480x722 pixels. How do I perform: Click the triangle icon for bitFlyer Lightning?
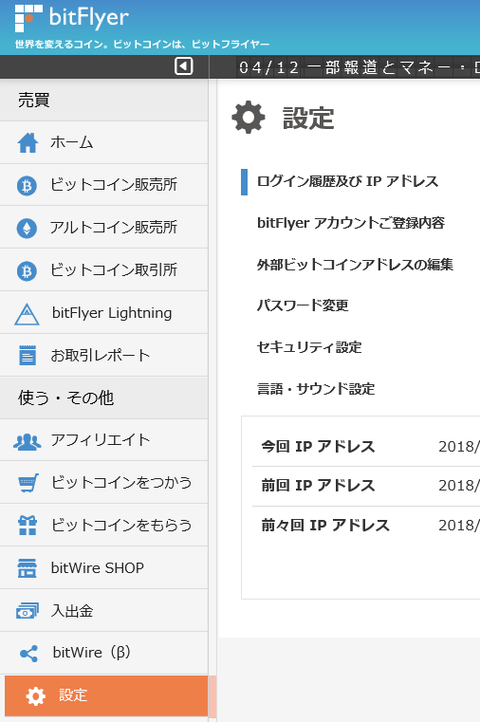[27, 314]
